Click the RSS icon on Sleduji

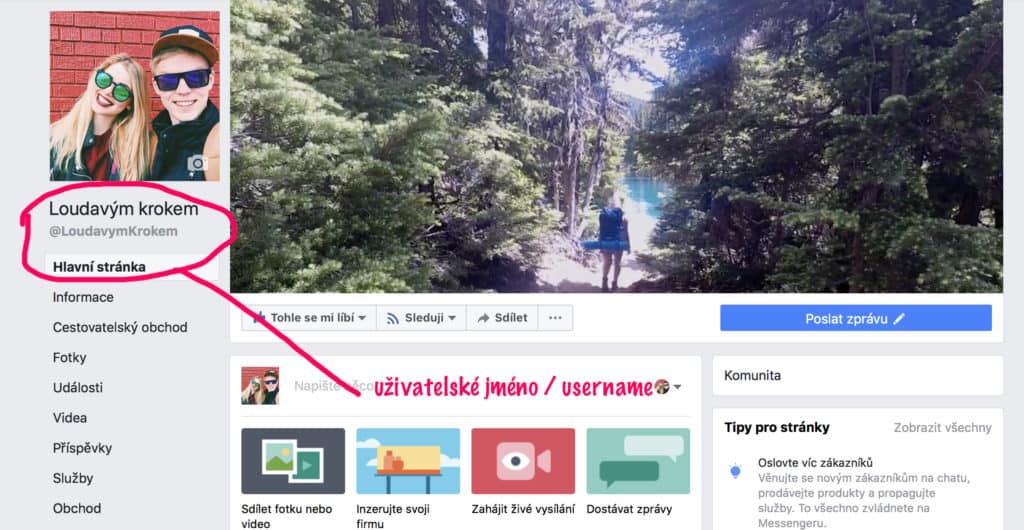392,319
